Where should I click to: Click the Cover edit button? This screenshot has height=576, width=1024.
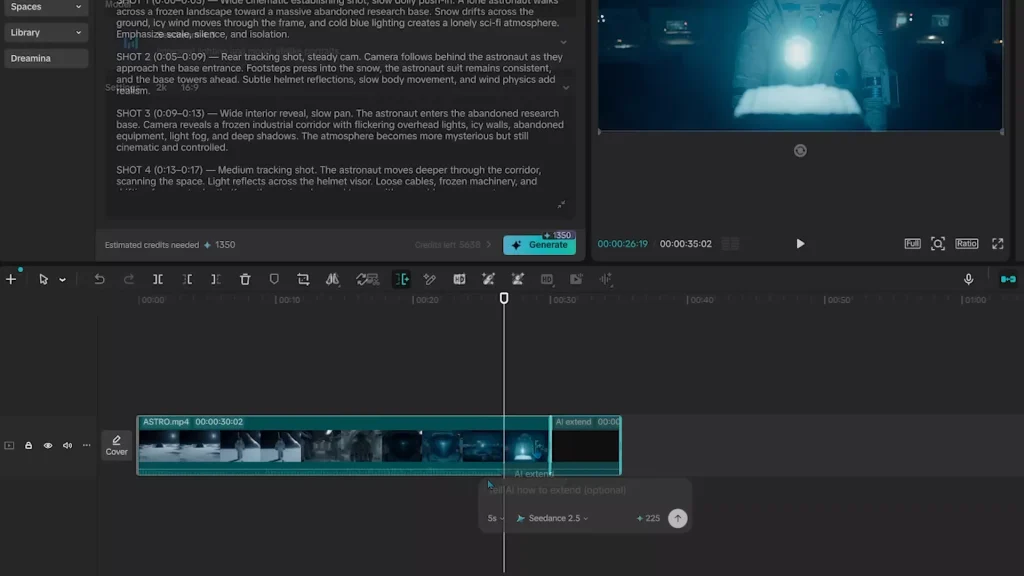coord(116,445)
